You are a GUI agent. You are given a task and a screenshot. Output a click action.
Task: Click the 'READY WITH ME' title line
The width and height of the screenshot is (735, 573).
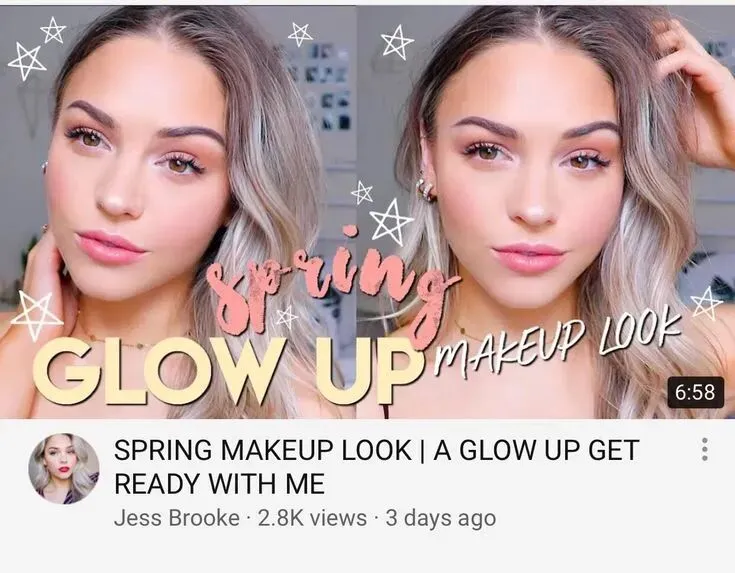219,484
